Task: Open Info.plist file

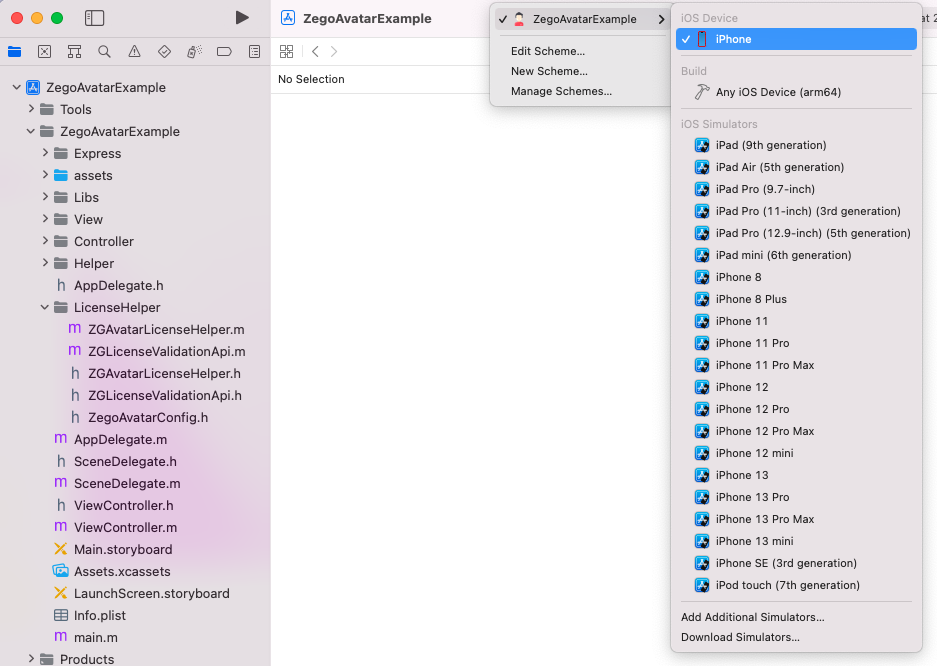Action: [x=100, y=616]
